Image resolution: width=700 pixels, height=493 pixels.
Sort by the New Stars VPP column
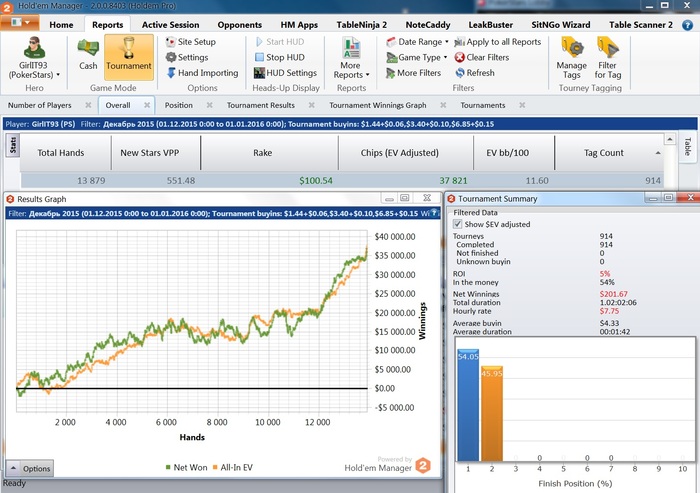pos(156,153)
